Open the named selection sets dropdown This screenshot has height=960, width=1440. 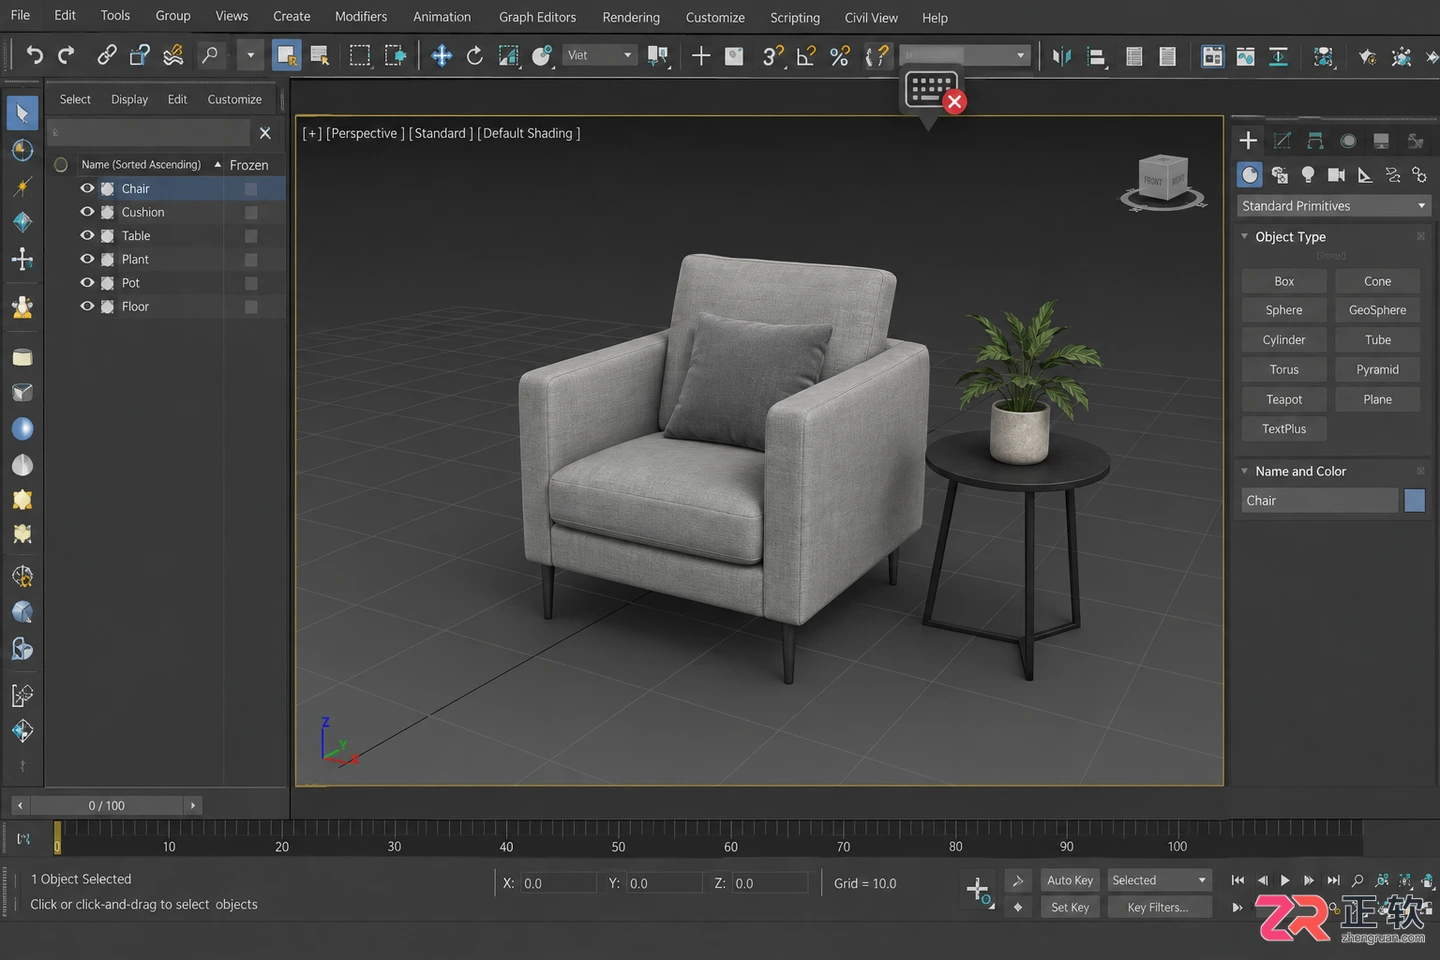click(965, 55)
